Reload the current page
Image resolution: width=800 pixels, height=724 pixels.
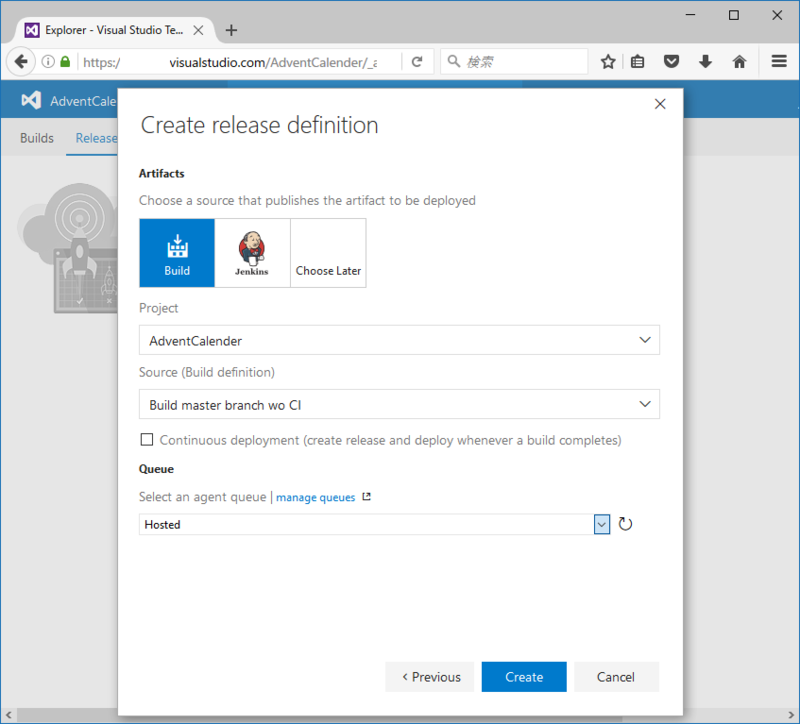pos(417,62)
